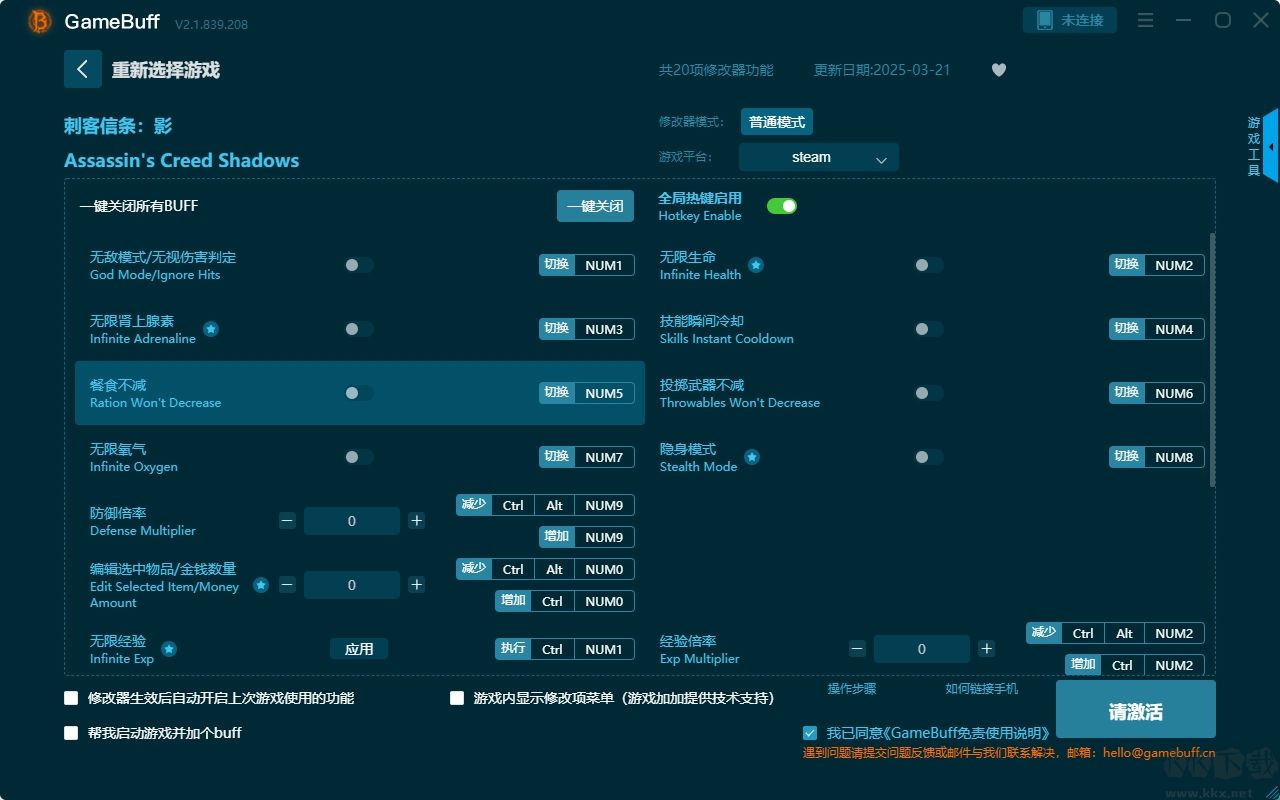Click the 应用 button for Infinite Exp

coord(359,649)
